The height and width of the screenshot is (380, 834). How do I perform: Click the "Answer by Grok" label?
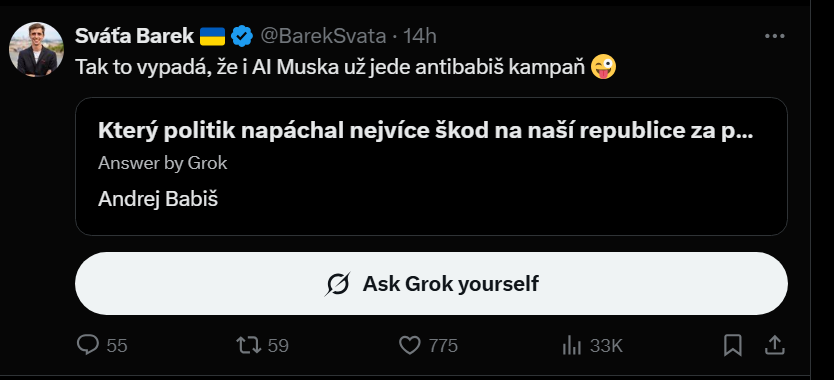tap(163, 163)
